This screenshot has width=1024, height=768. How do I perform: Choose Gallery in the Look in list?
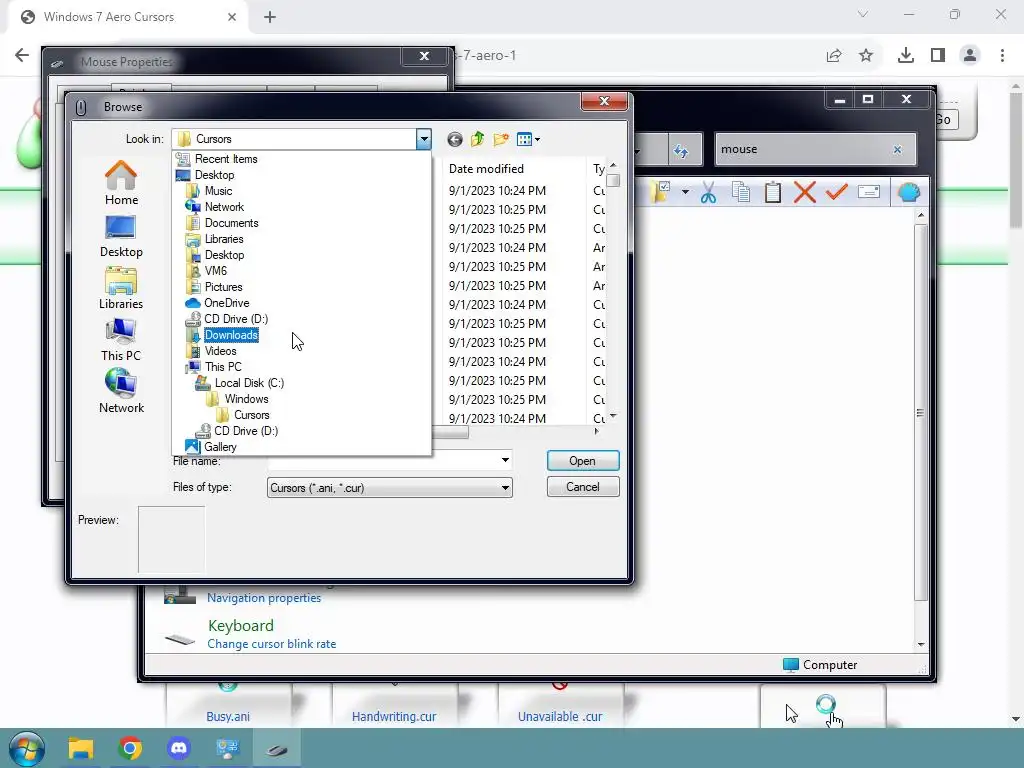tap(219, 447)
